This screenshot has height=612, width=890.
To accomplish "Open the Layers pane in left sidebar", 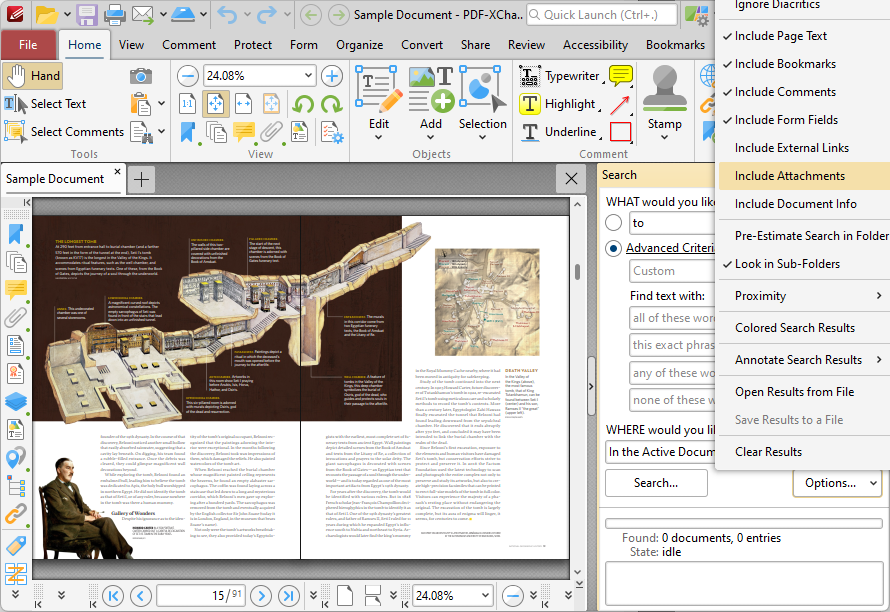I will pyautogui.click(x=15, y=401).
